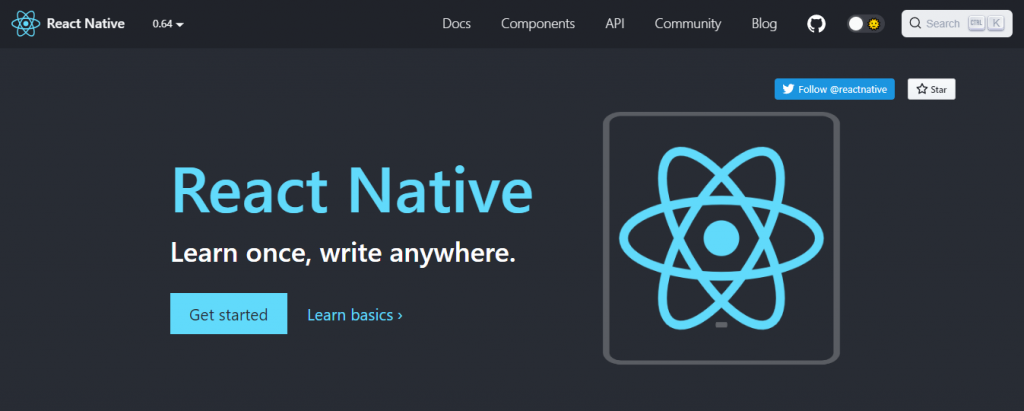1024x411 pixels.
Task: Click the star icon in Star button
Action: 921,90
